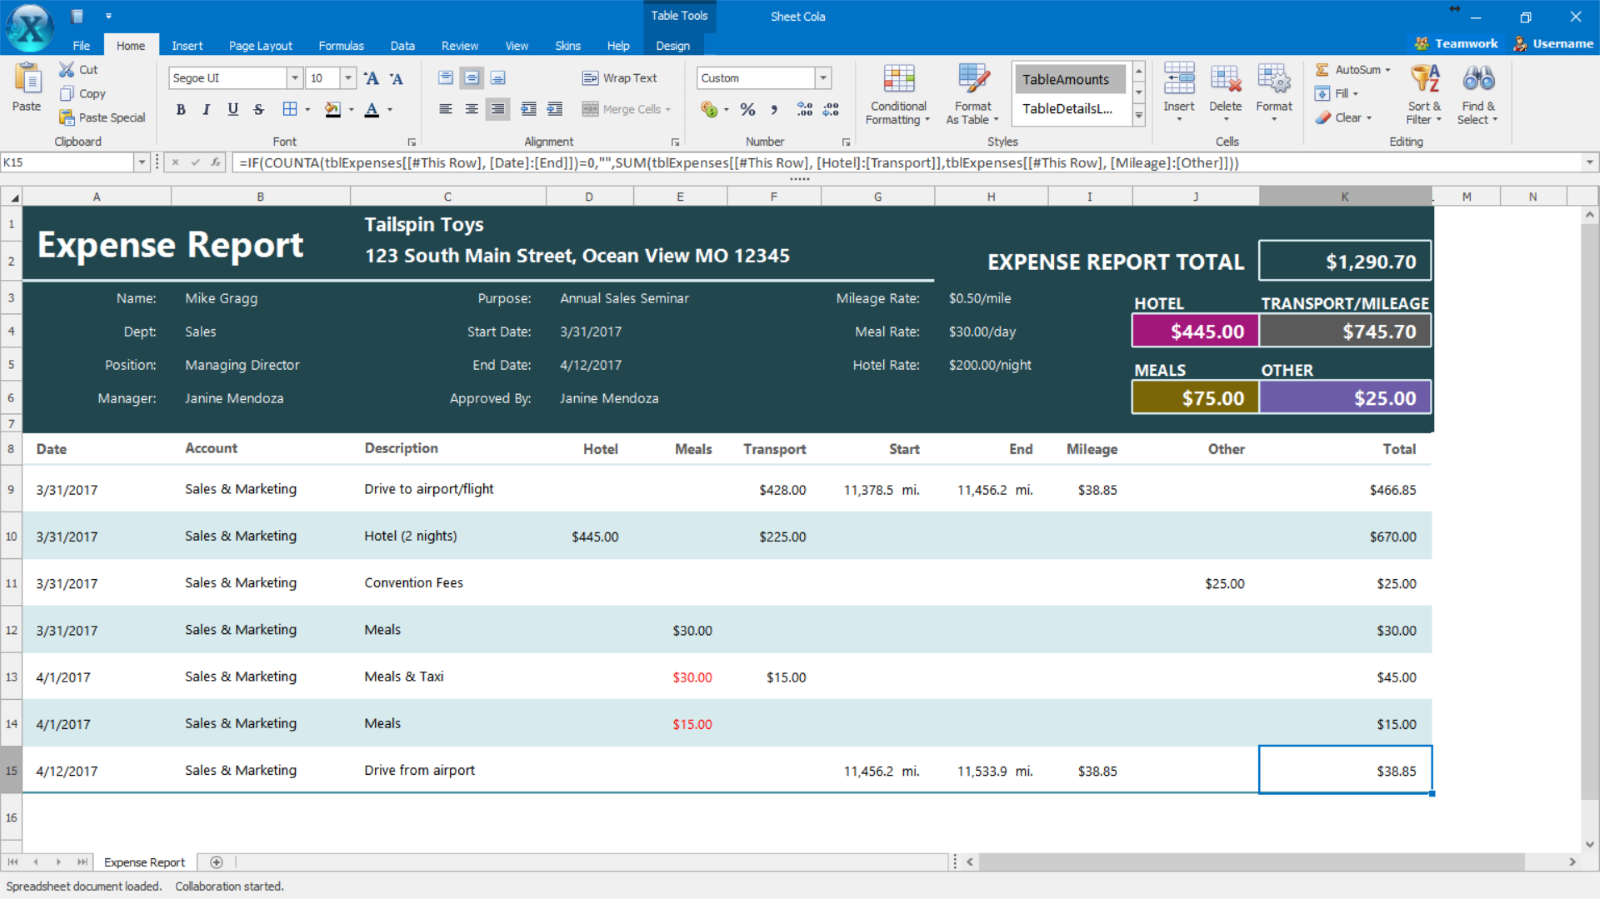Open Find & Select menu

click(x=1478, y=94)
